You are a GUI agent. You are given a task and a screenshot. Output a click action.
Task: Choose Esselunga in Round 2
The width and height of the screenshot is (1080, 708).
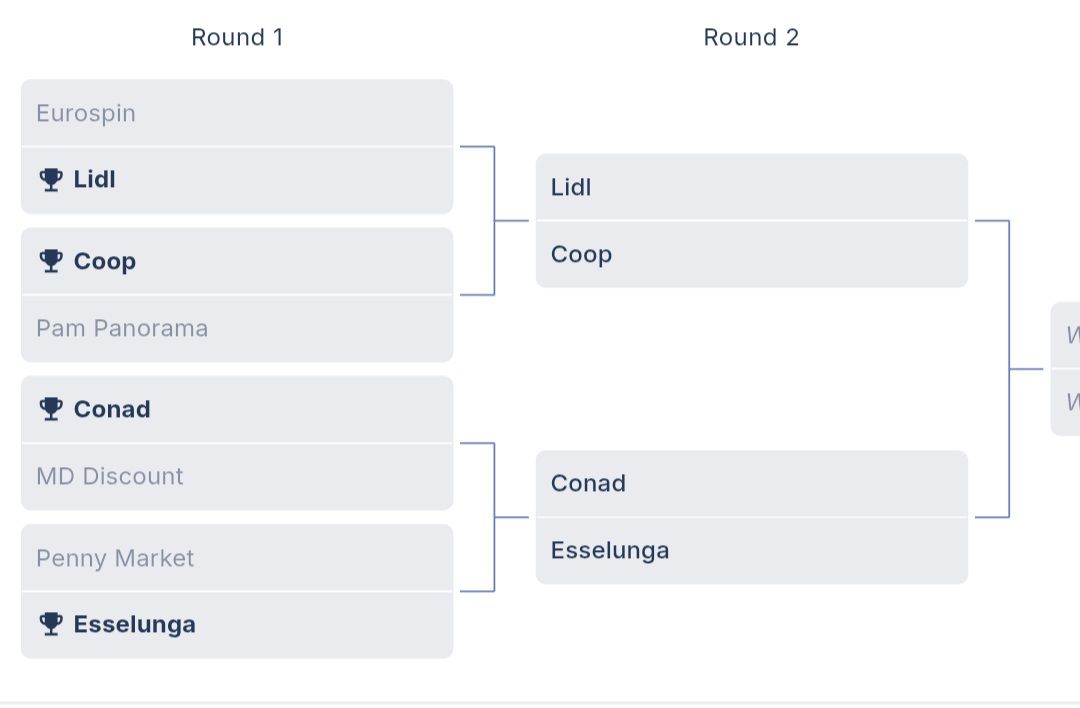coord(751,550)
